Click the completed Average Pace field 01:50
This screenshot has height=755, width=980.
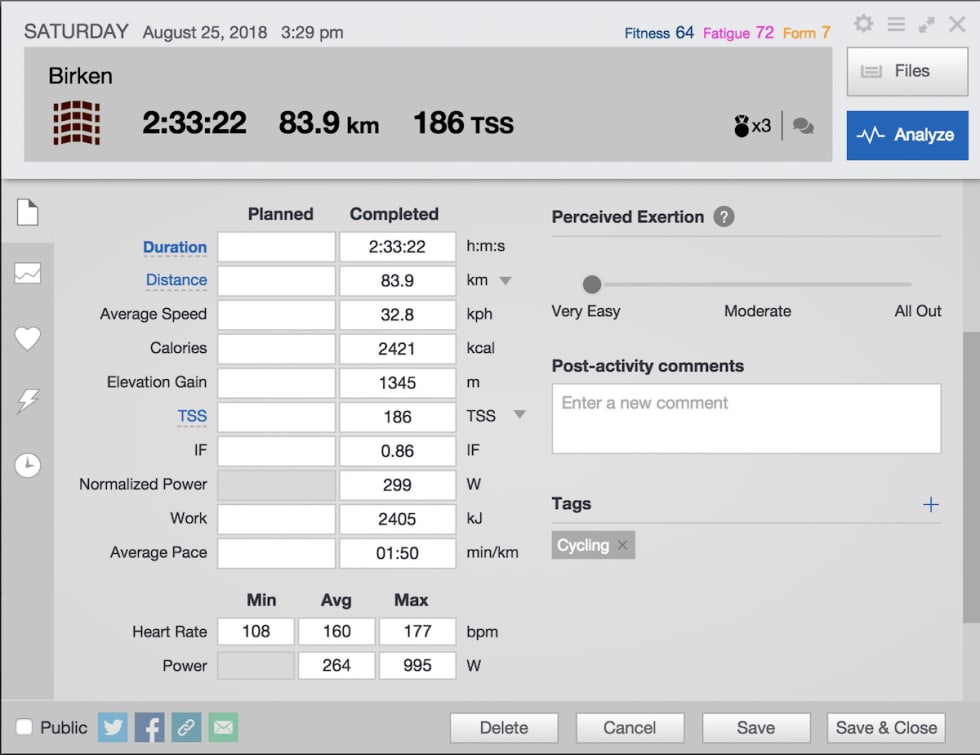398,553
